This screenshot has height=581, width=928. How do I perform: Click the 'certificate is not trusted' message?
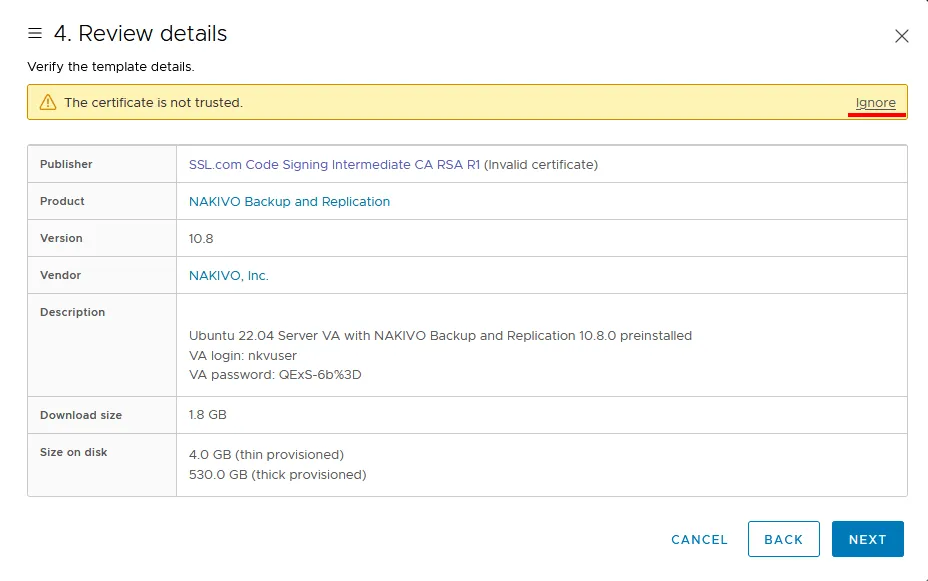(x=153, y=103)
